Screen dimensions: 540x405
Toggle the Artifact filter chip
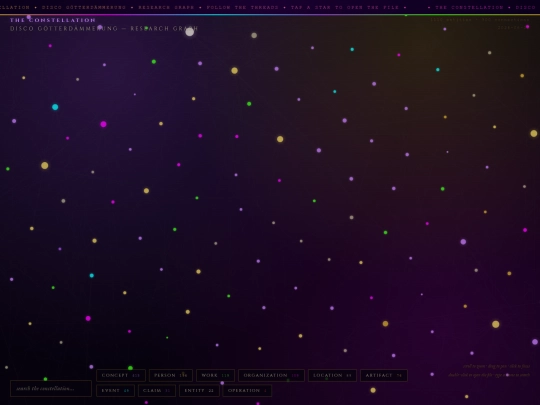point(384,375)
